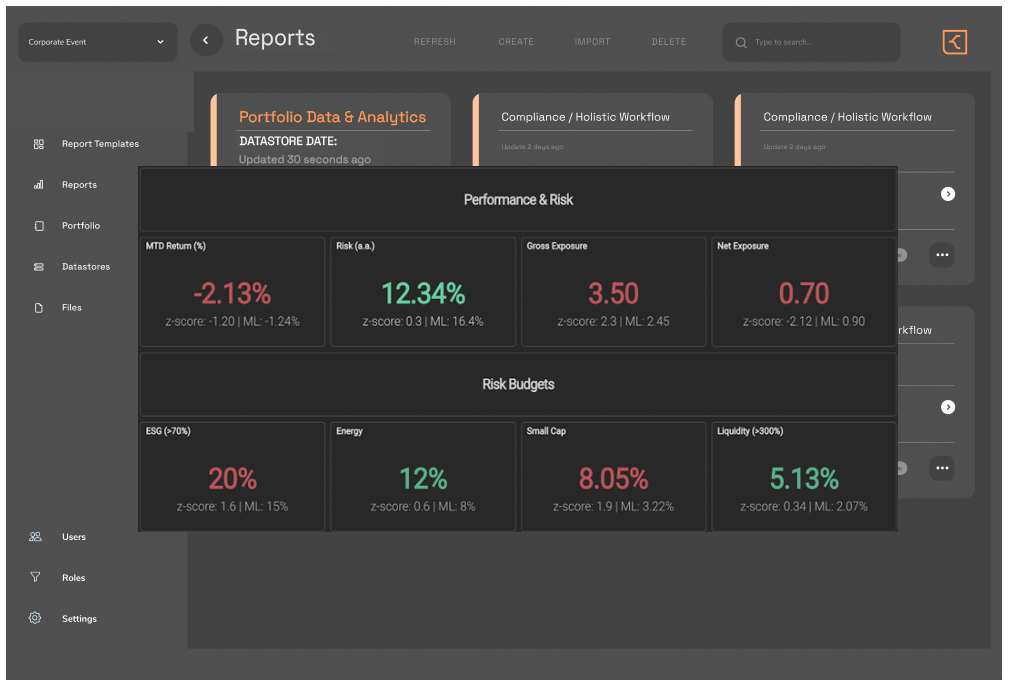1010x687 pixels.
Task: Click the Datastores sidebar icon
Action: [39, 267]
